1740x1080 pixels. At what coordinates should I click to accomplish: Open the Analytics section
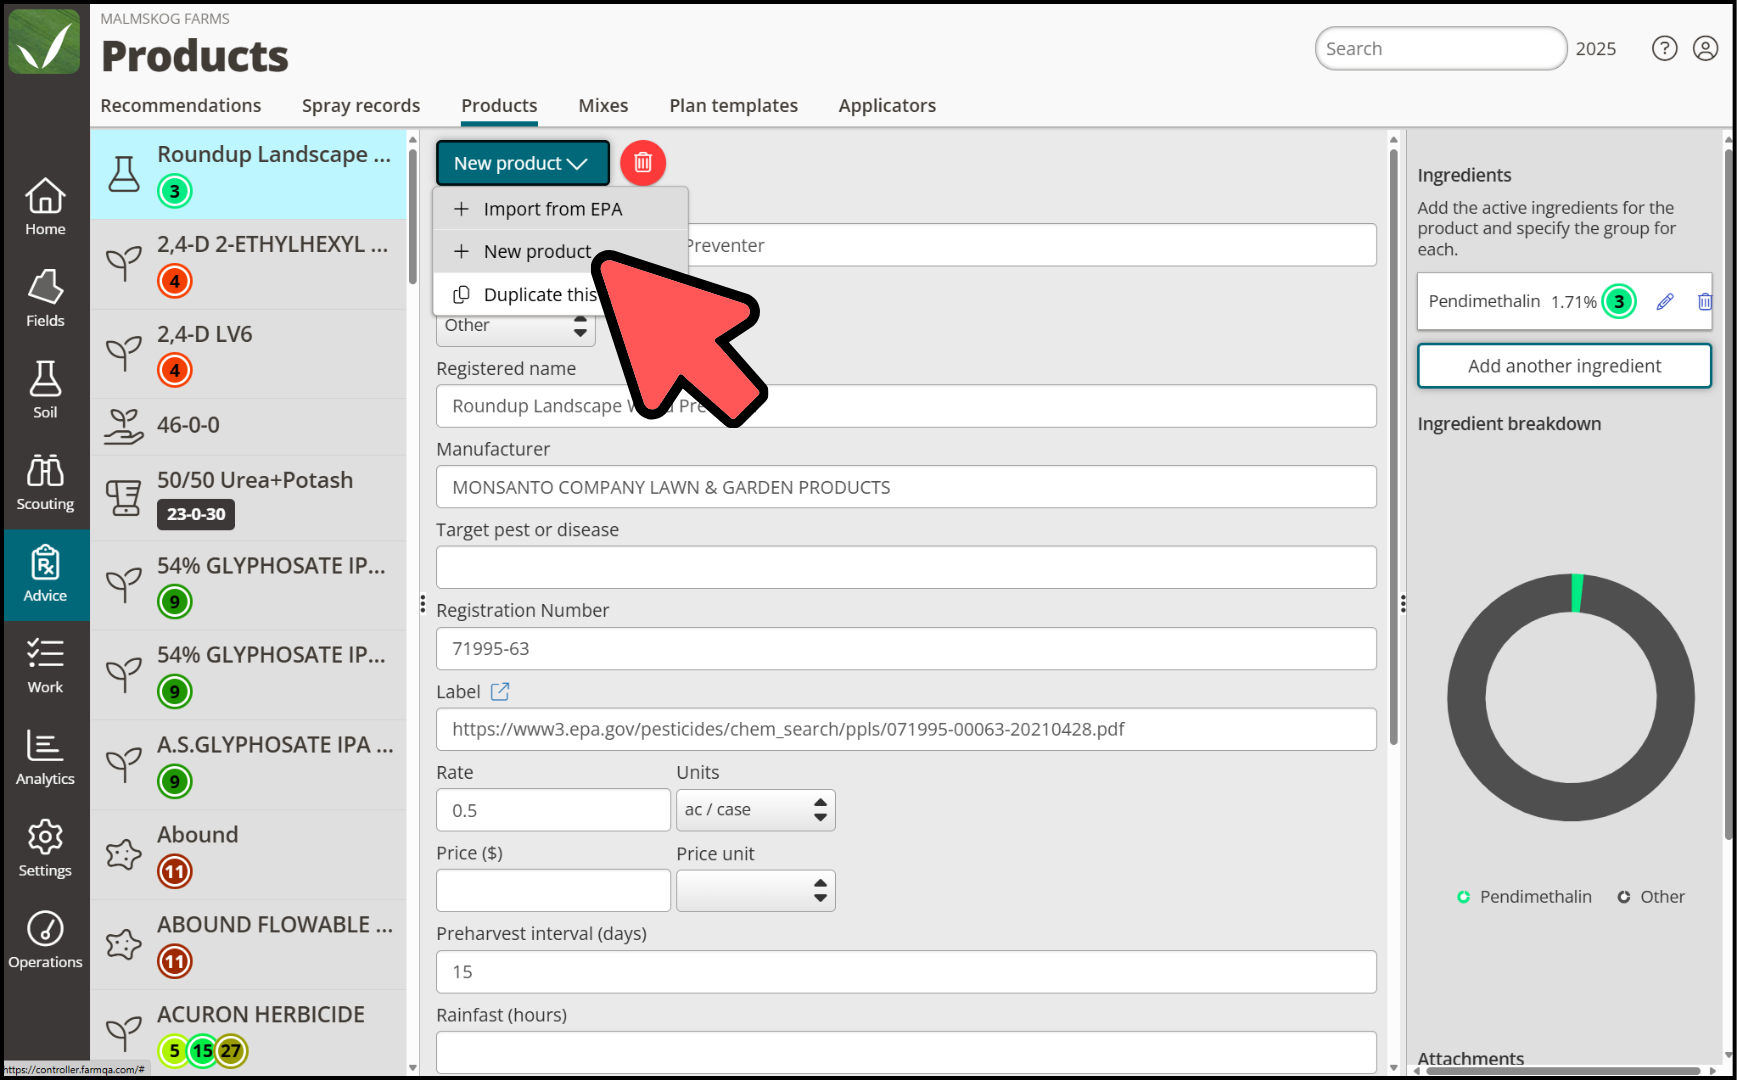45,759
